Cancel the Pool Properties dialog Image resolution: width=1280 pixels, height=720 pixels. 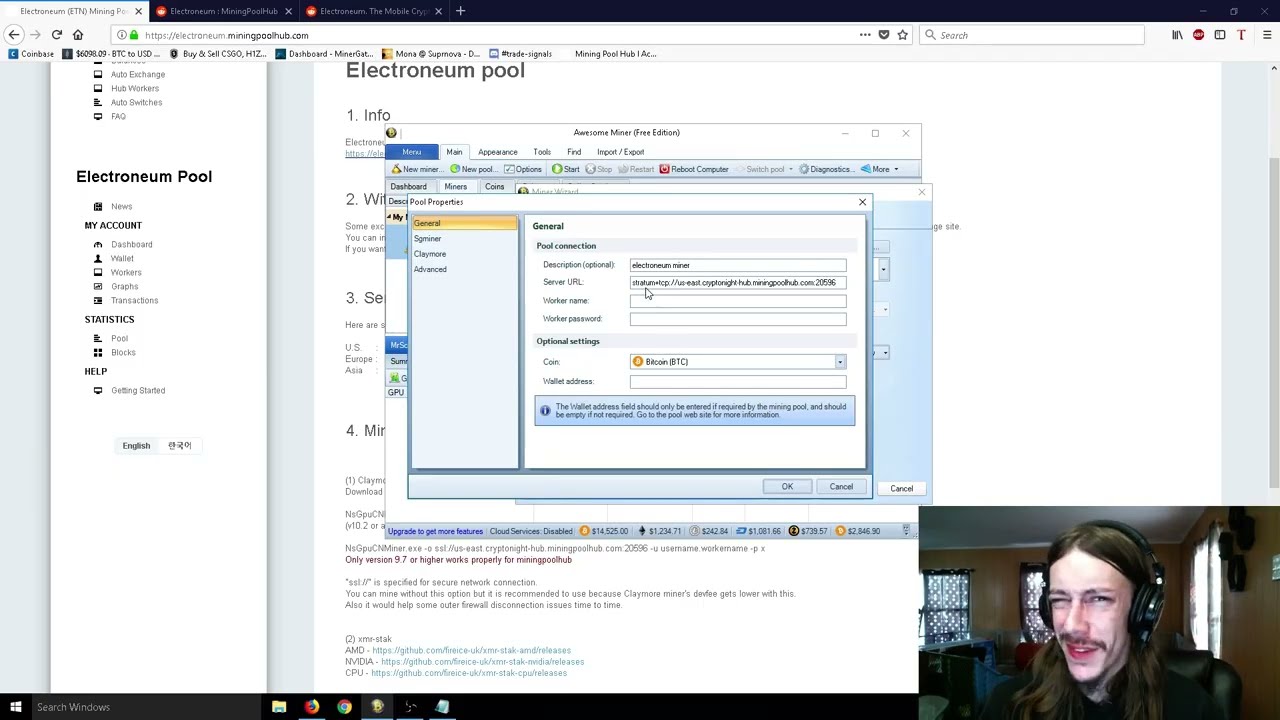[x=841, y=487]
